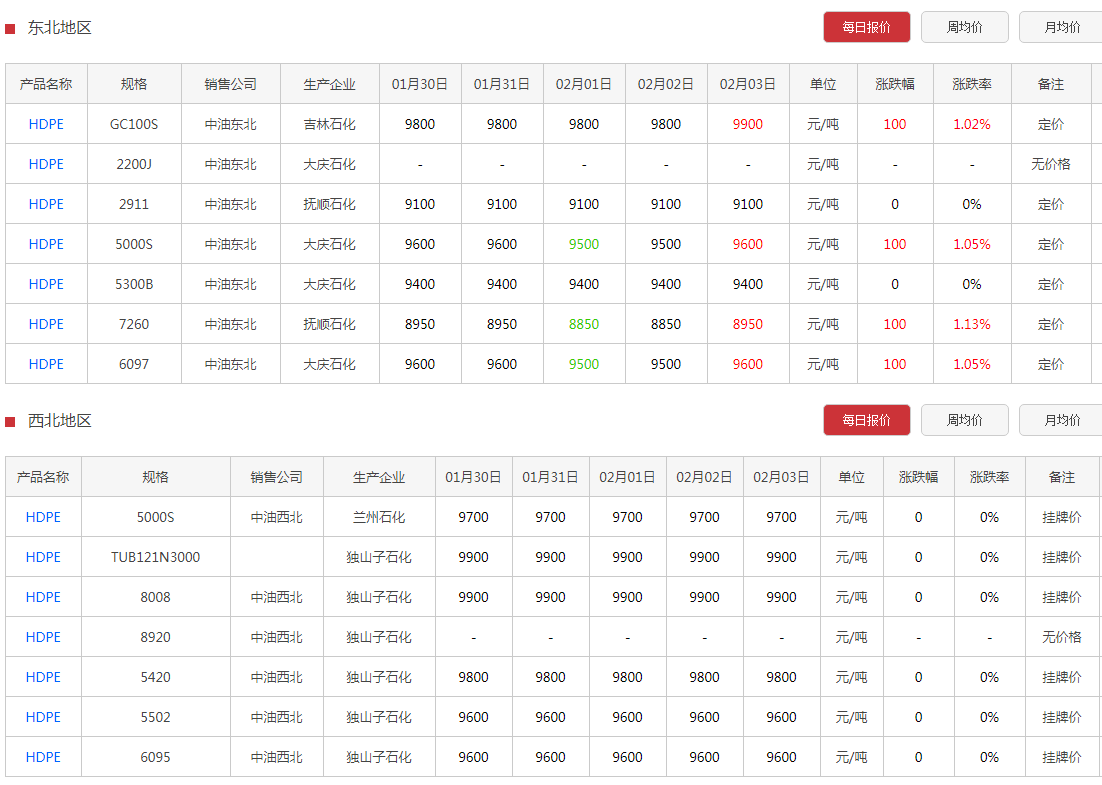The image size is (1102, 785).
Task: Click red 9900 price in GC100S row
Action: coord(748,124)
